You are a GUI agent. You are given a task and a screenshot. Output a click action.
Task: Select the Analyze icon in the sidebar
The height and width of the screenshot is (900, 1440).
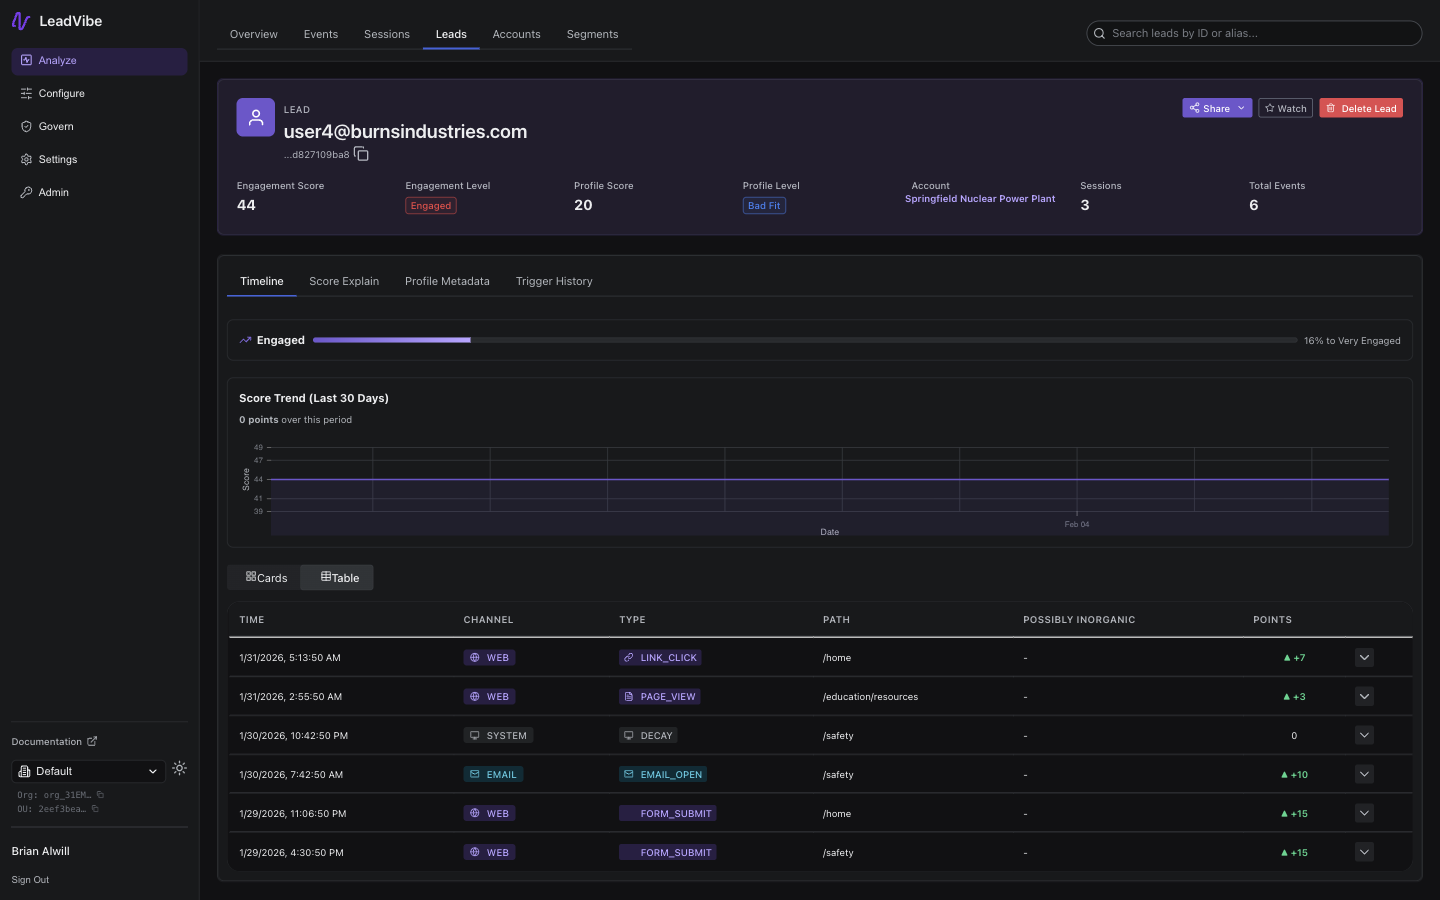pos(26,61)
